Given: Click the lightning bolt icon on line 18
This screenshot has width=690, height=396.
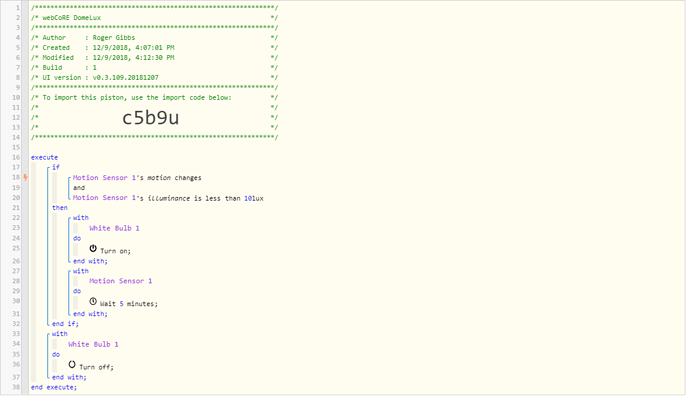Looking at the screenshot, I should click(x=26, y=177).
